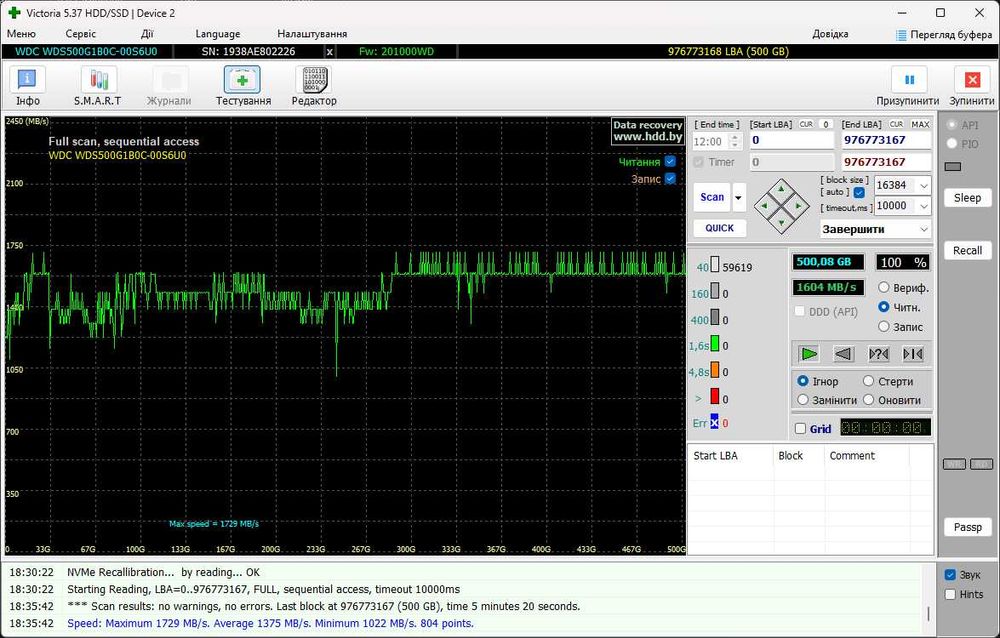
Task: Expand the block size 16384 dropdown
Action: coord(923,186)
